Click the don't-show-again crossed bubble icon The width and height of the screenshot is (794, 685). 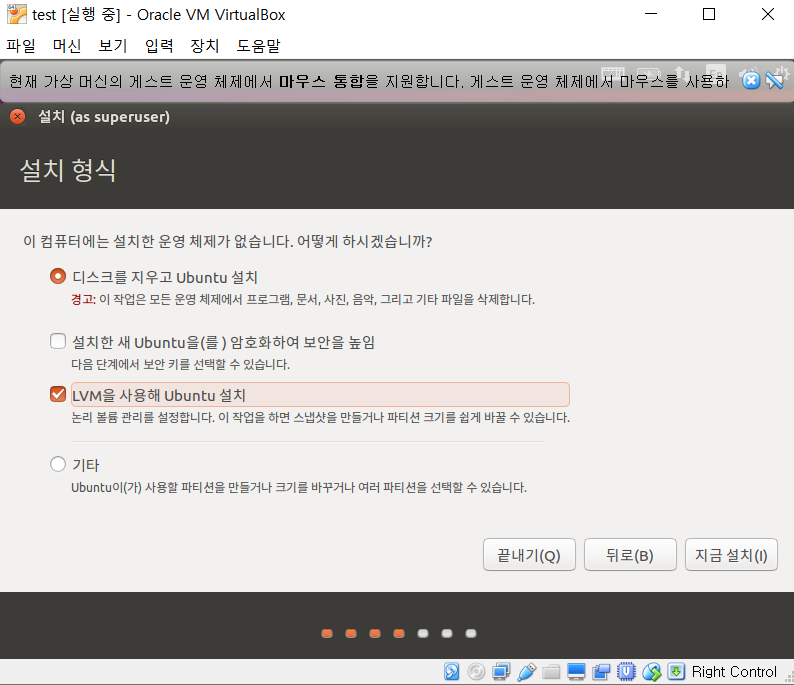coord(774,80)
